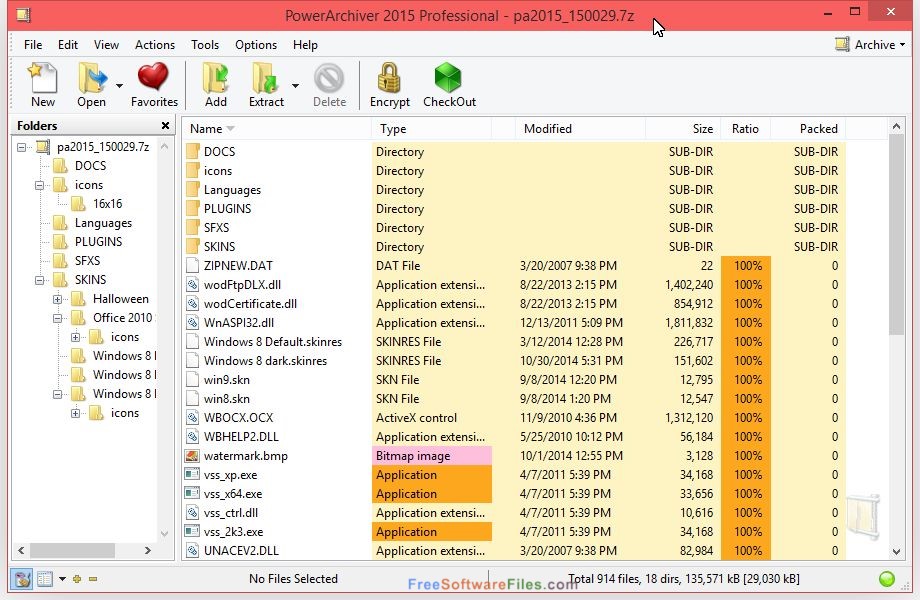Sort by the Modified column header
The image size is (920, 600).
[x=580, y=128]
